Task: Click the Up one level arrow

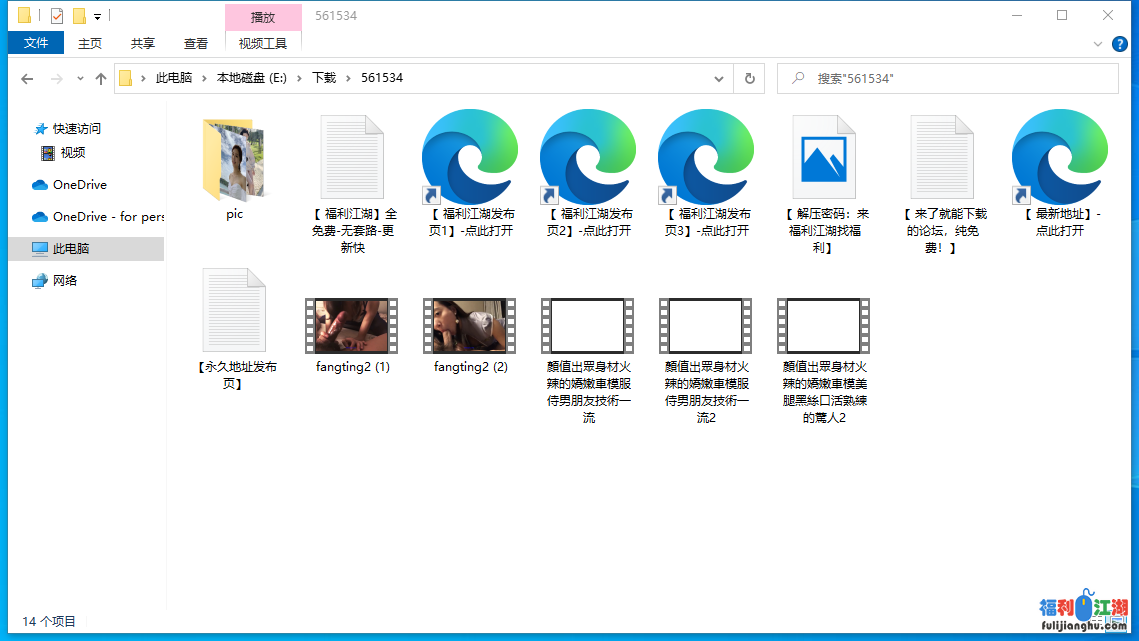Action: [100, 78]
